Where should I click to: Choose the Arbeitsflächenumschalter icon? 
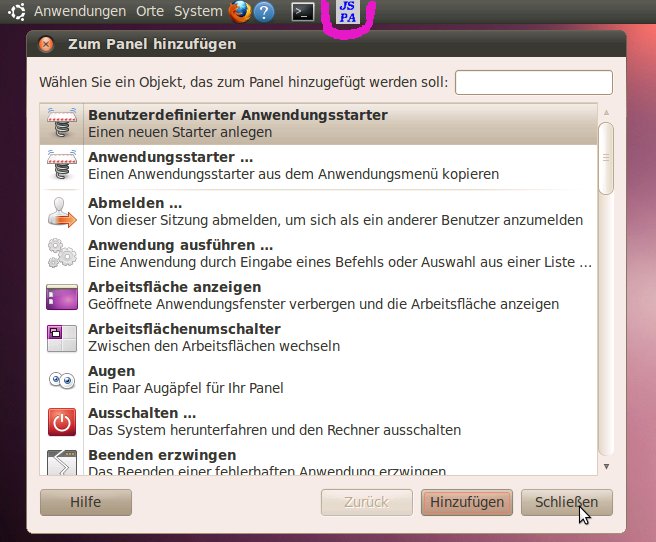tap(62, 338)
